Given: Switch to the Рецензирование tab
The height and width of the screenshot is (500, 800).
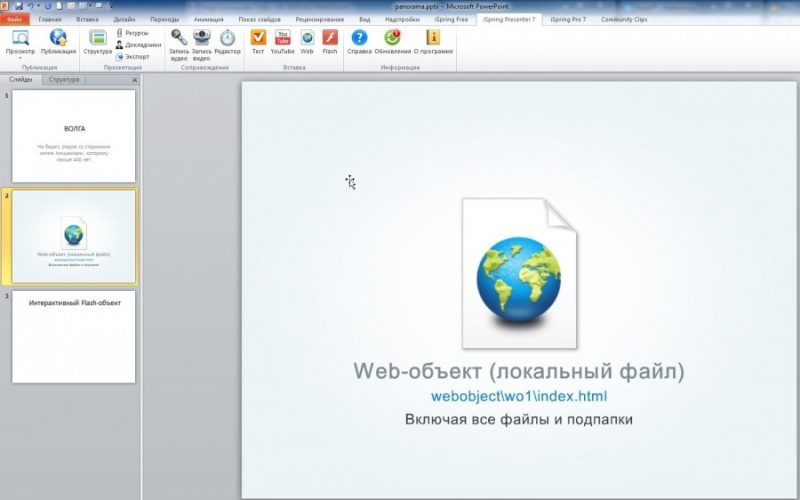Looking at the screenshot, I should point(320,19).
